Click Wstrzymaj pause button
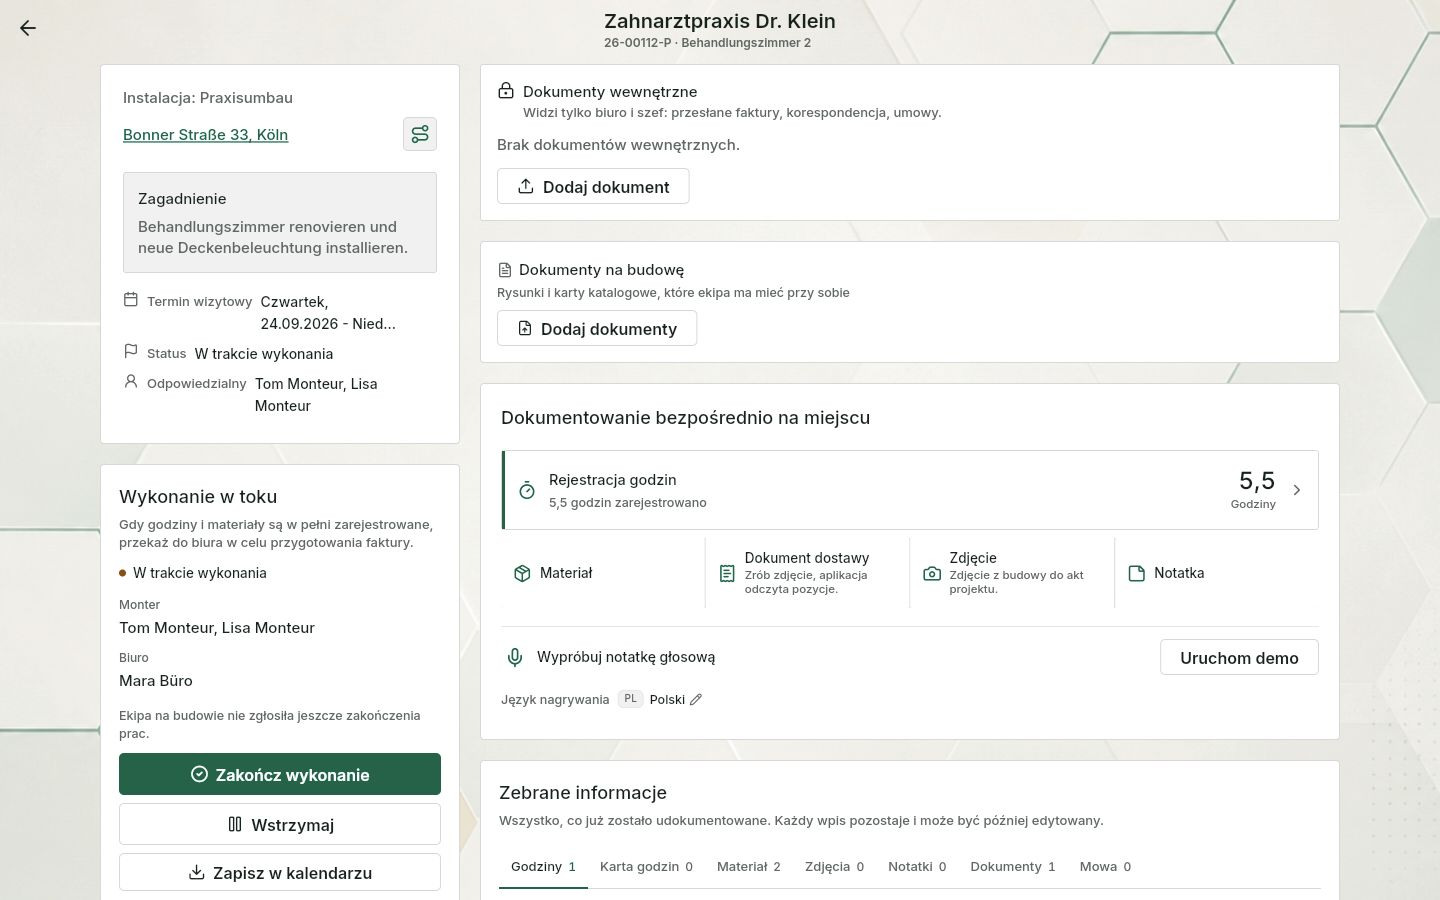 coord(280,824)
